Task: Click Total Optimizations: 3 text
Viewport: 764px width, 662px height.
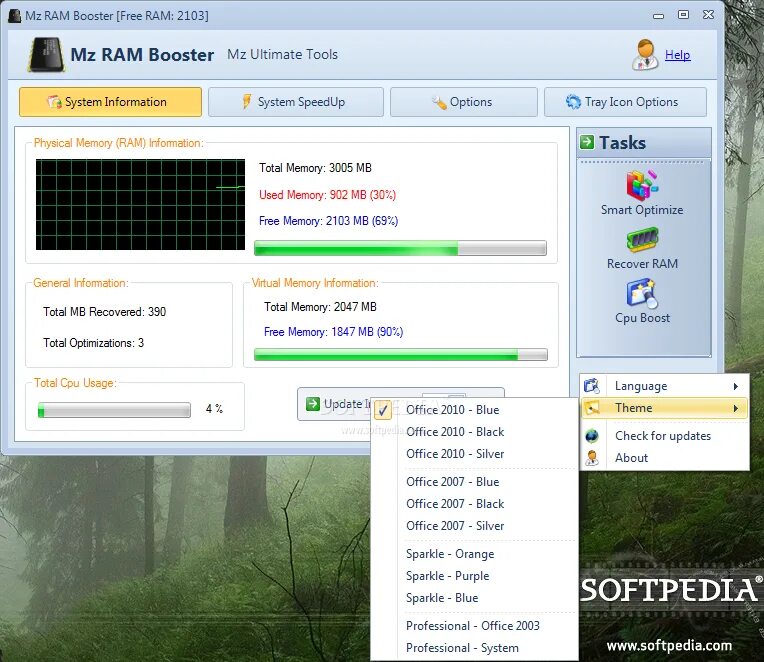Action: (x=93, y=343)
